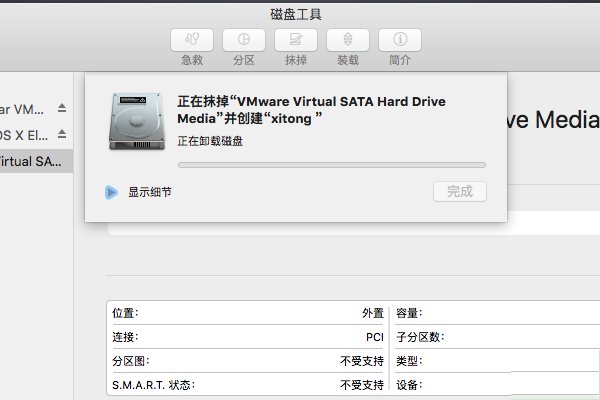Select the VM... disk sidebar row
600x400 pixels.
[36, 109]
